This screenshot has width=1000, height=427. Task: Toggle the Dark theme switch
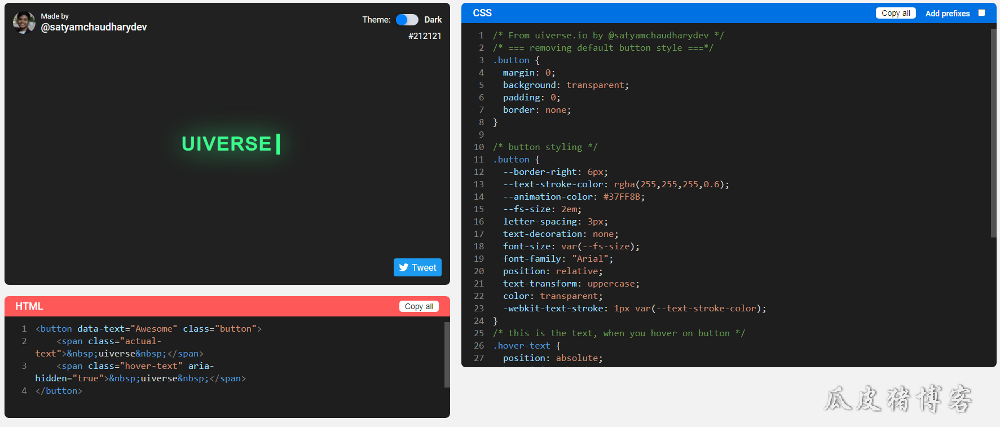pos(407,19)
